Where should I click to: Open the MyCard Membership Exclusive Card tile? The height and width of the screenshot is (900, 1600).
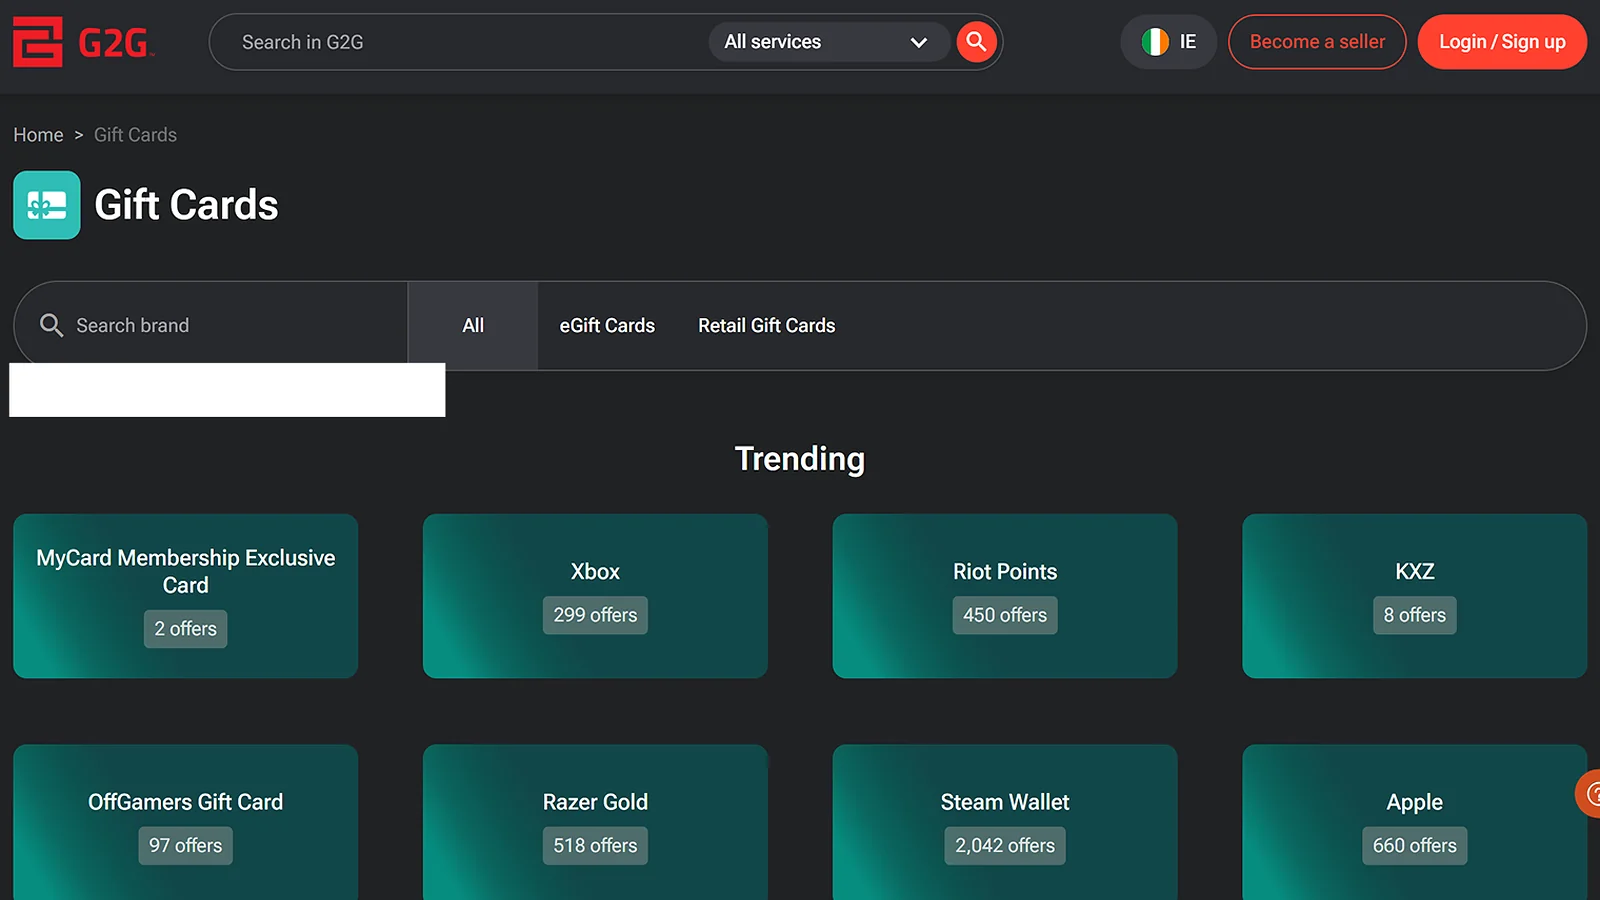click(x=186, y=596)
